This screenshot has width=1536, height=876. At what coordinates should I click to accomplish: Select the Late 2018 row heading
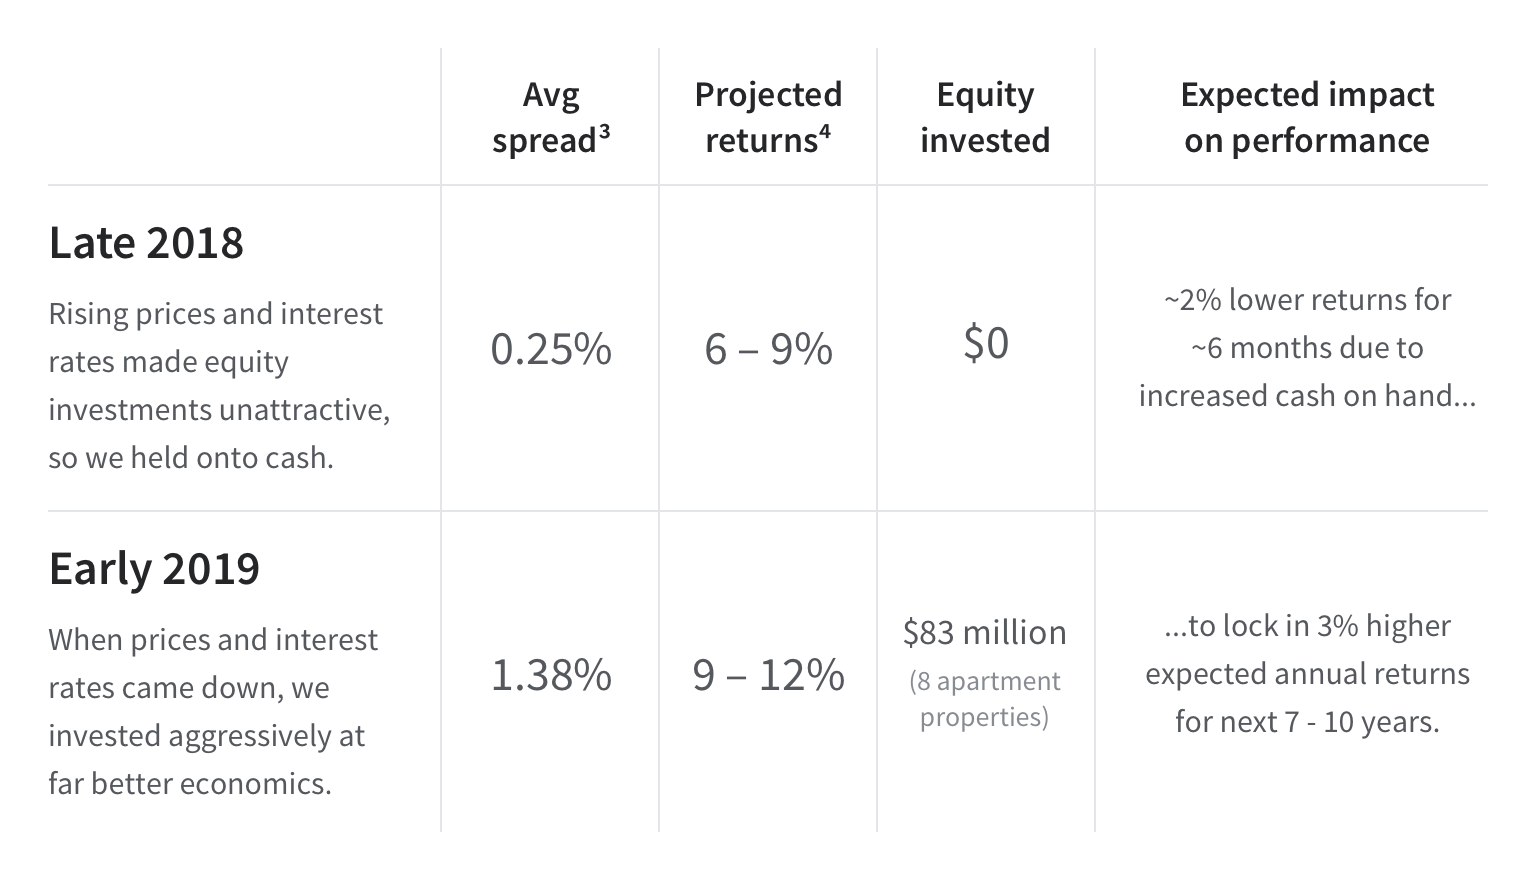coord(146,243)
